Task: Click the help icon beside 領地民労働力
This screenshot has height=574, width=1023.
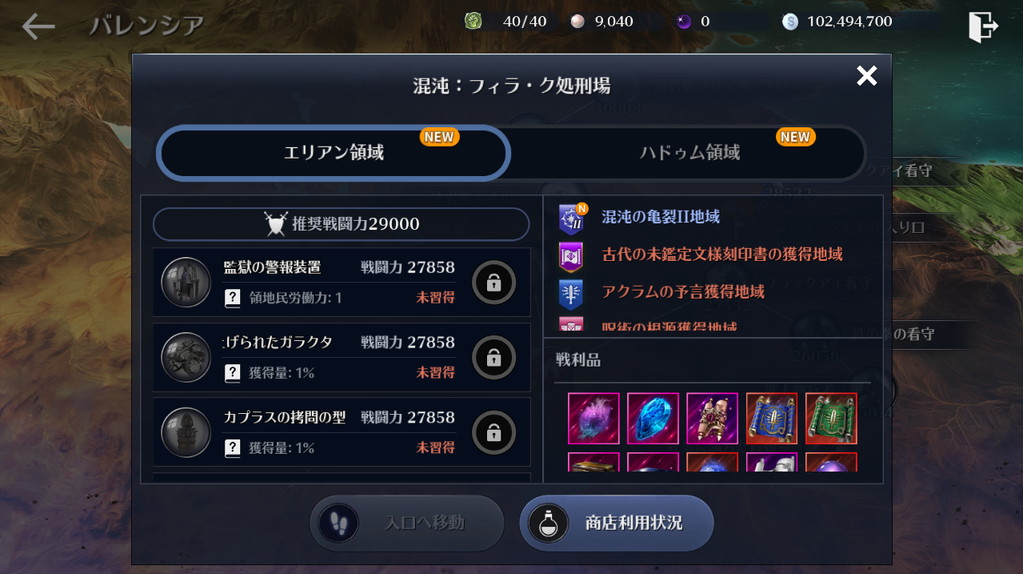Action: (x=232, y=298)
